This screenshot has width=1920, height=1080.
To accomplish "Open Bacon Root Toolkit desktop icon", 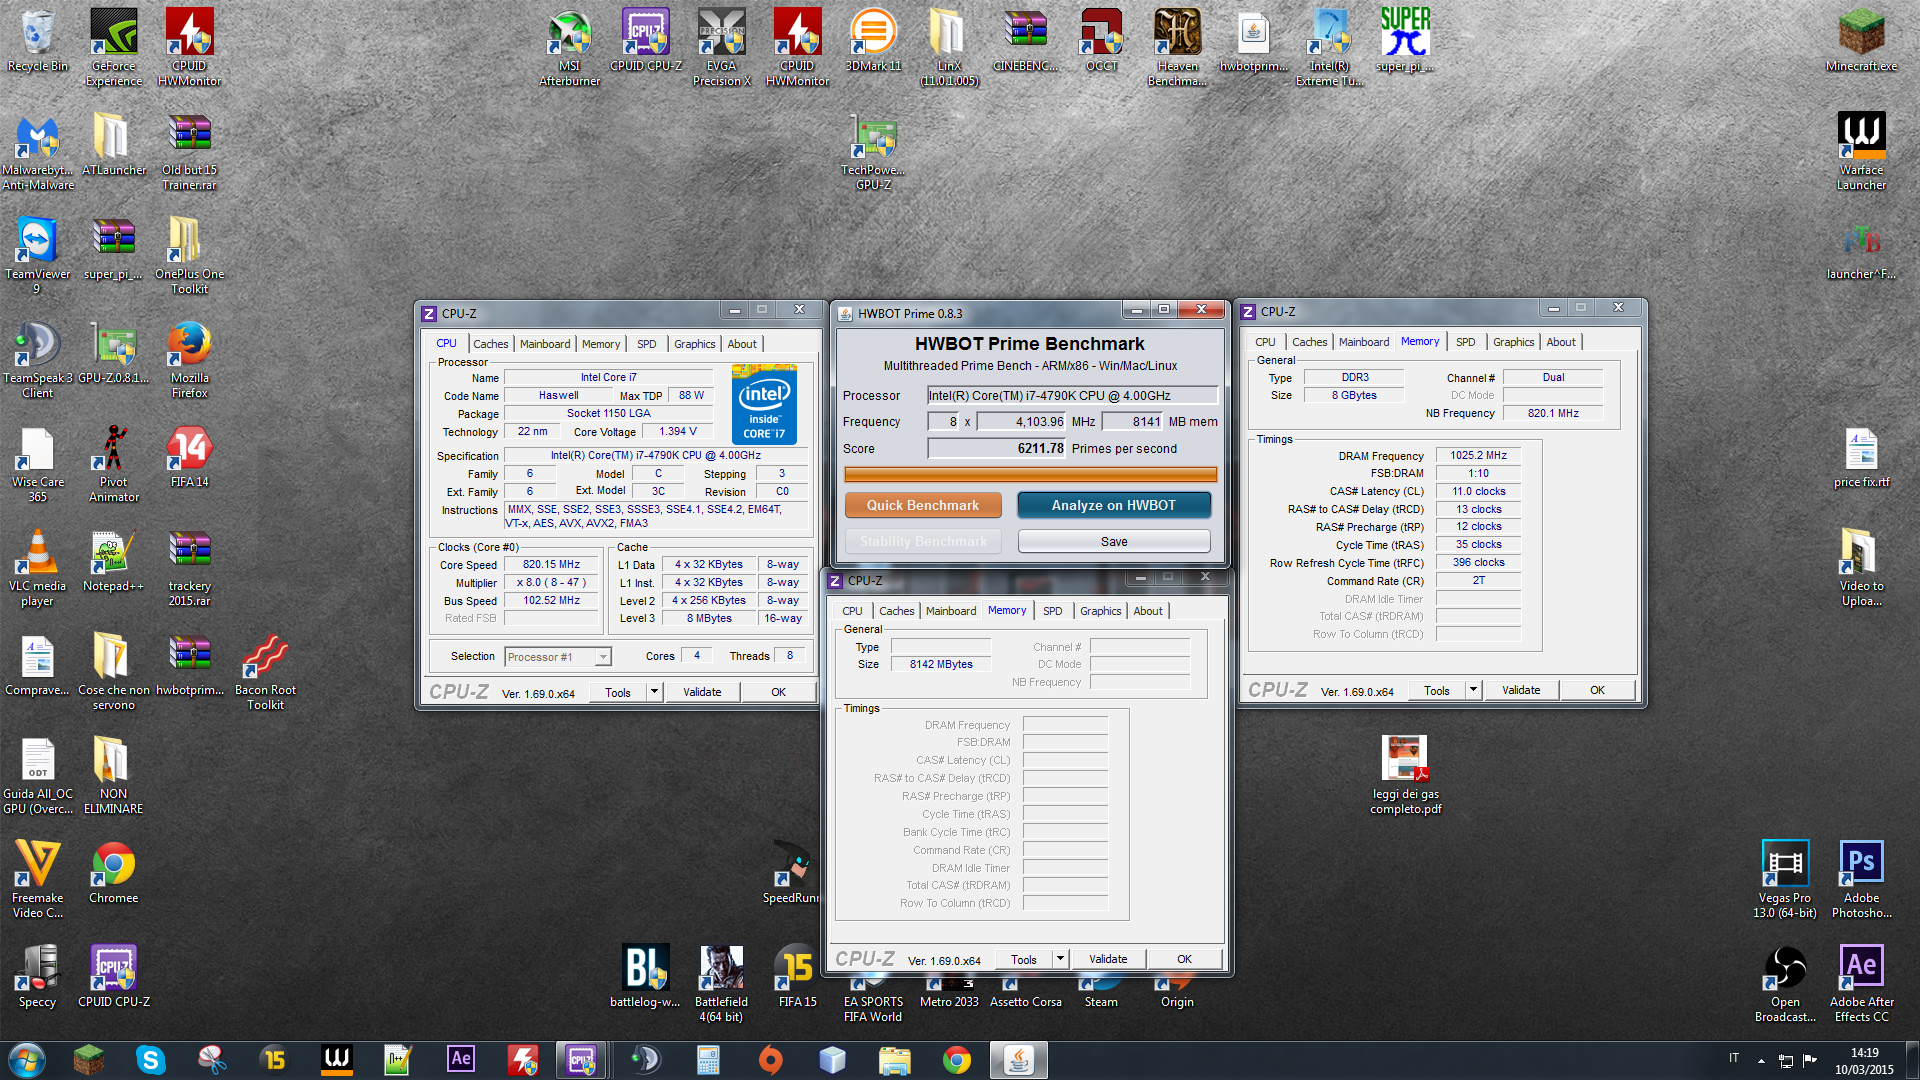I will 265,672.
